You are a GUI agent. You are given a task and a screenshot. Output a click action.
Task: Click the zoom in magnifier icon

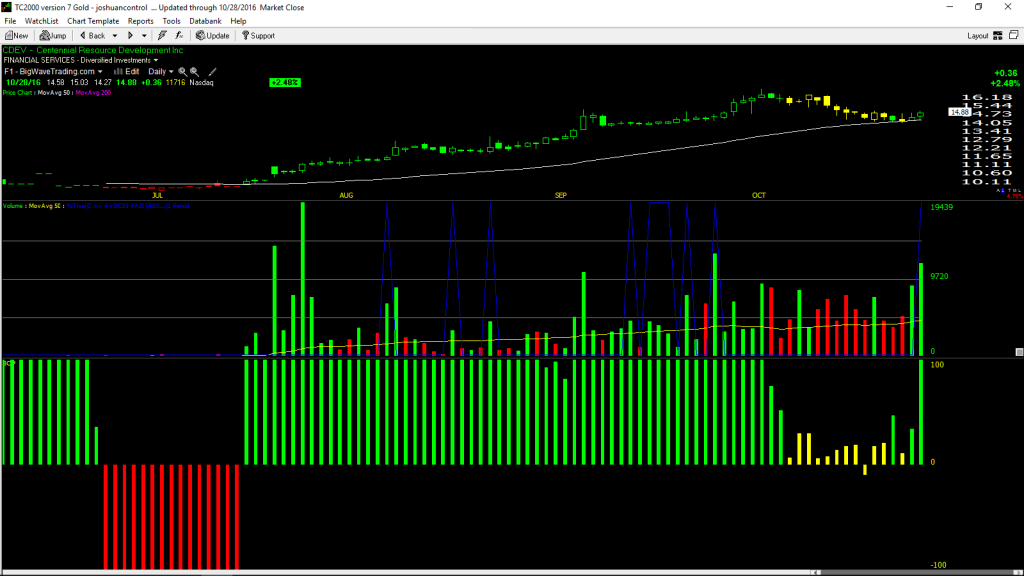(183, 72)
